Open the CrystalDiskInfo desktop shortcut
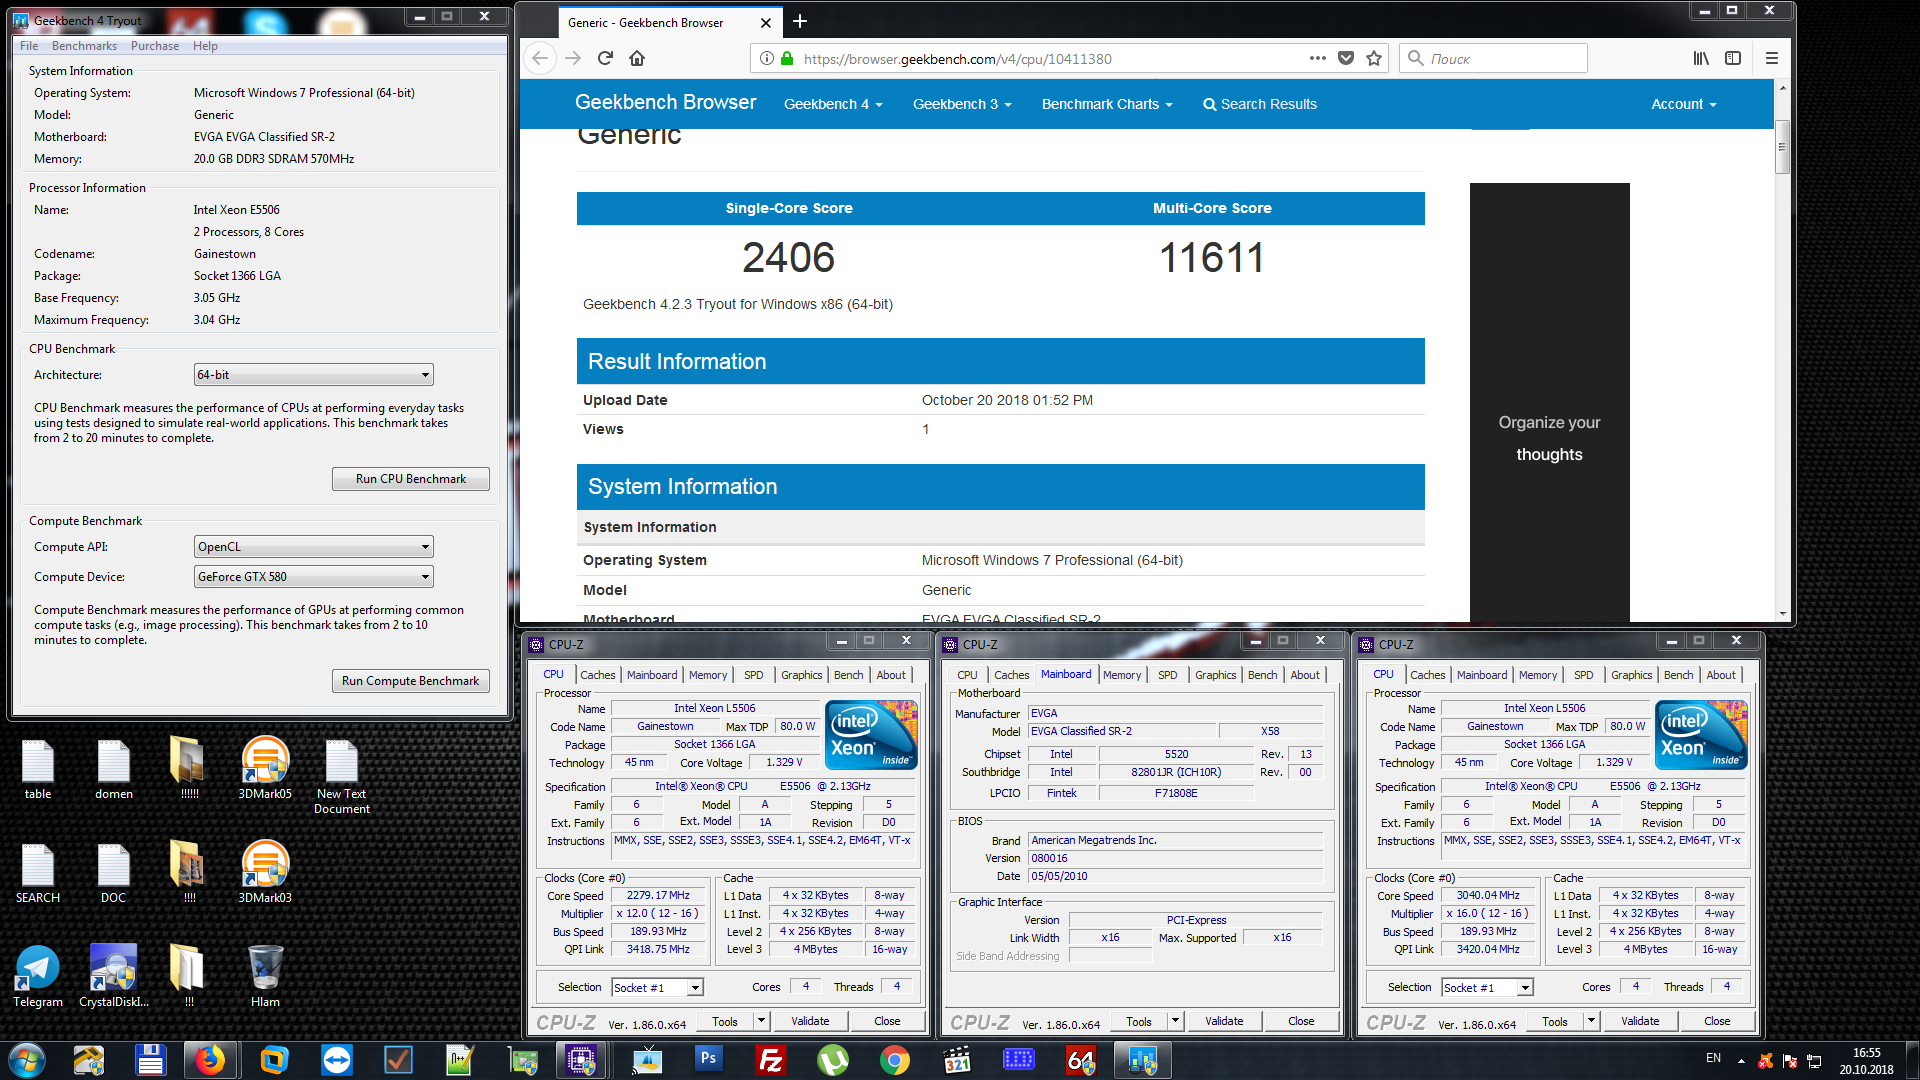1920x1080 pixels. click(x=113, y=976)
